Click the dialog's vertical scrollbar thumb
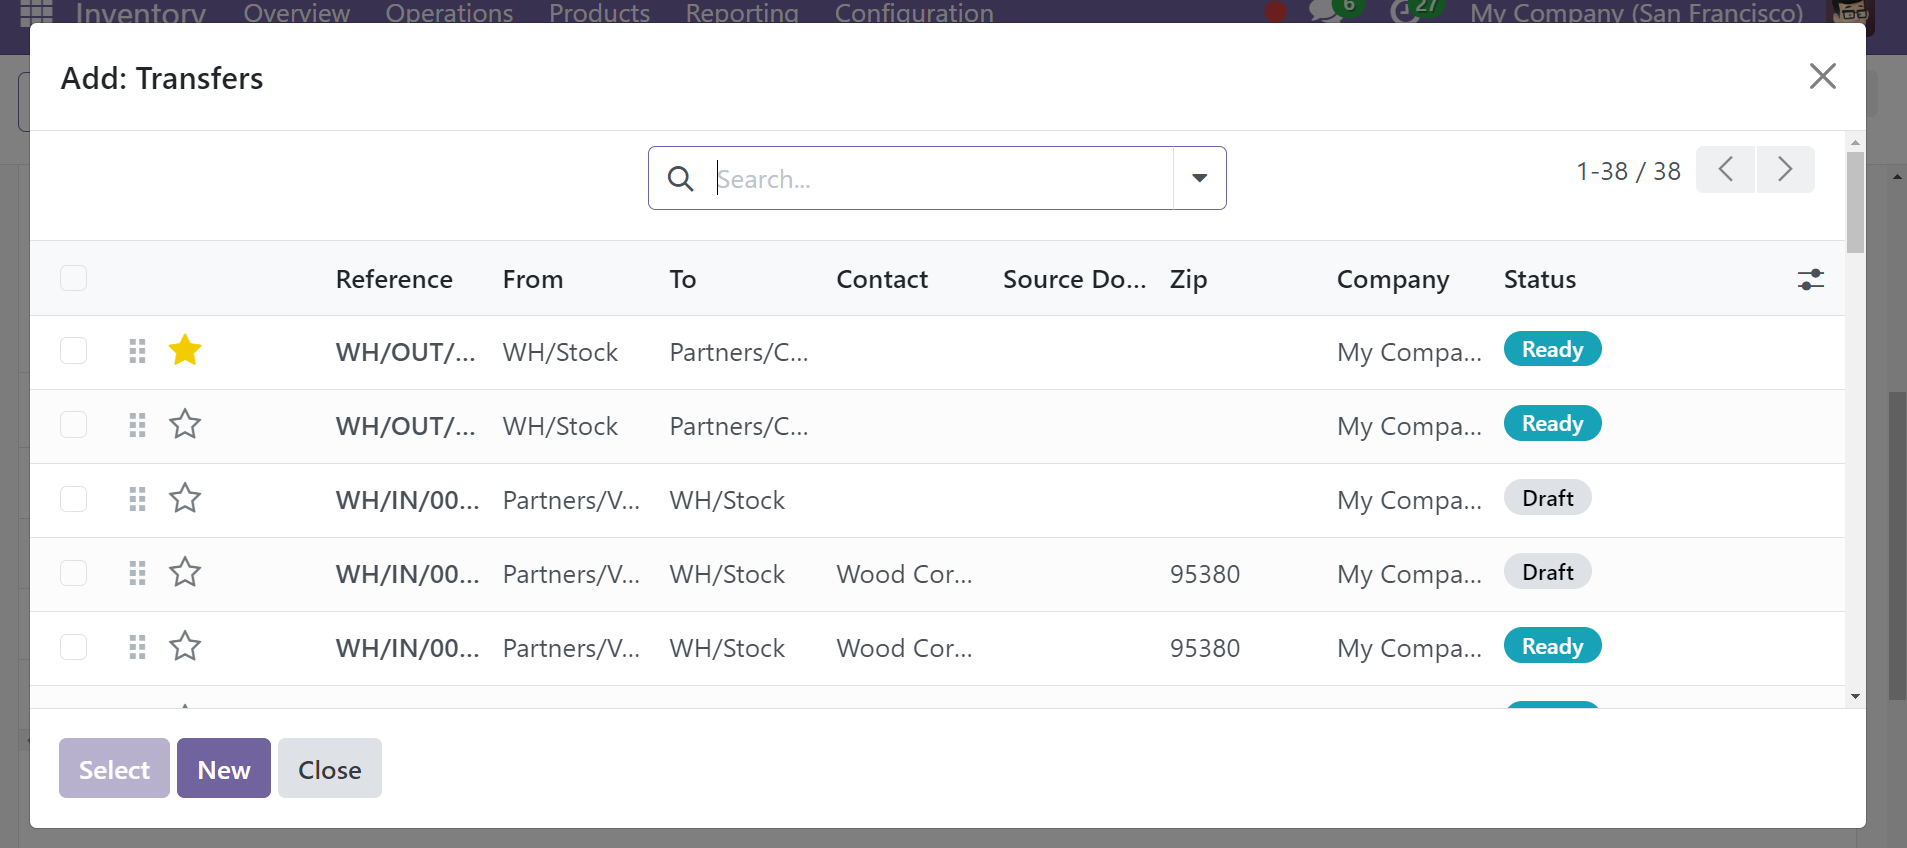This screenshot has height=848, width=1907. click(x=1855, y=202)
